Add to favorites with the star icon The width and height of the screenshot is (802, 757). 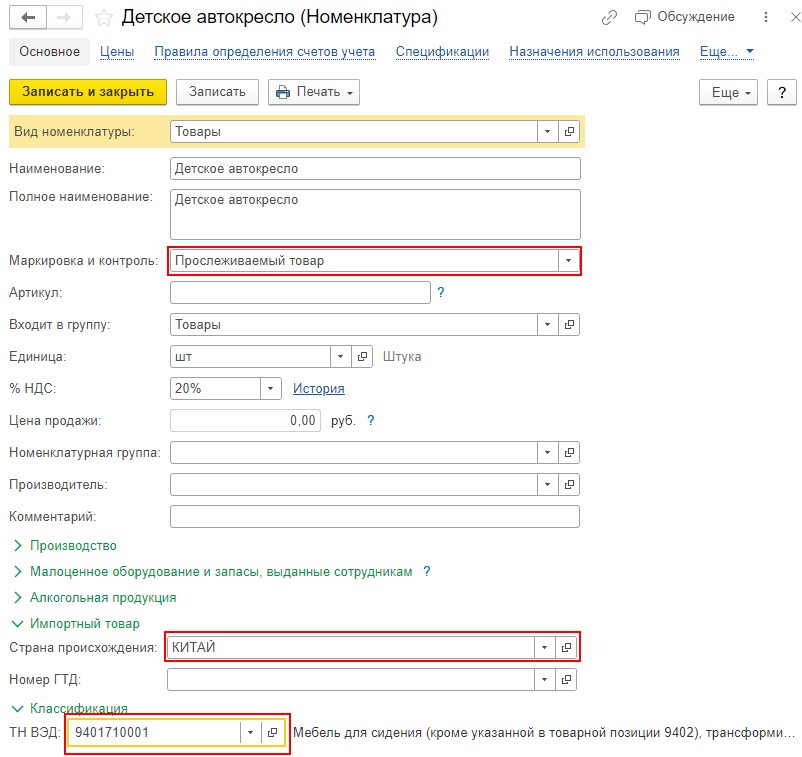click(104, 18)
